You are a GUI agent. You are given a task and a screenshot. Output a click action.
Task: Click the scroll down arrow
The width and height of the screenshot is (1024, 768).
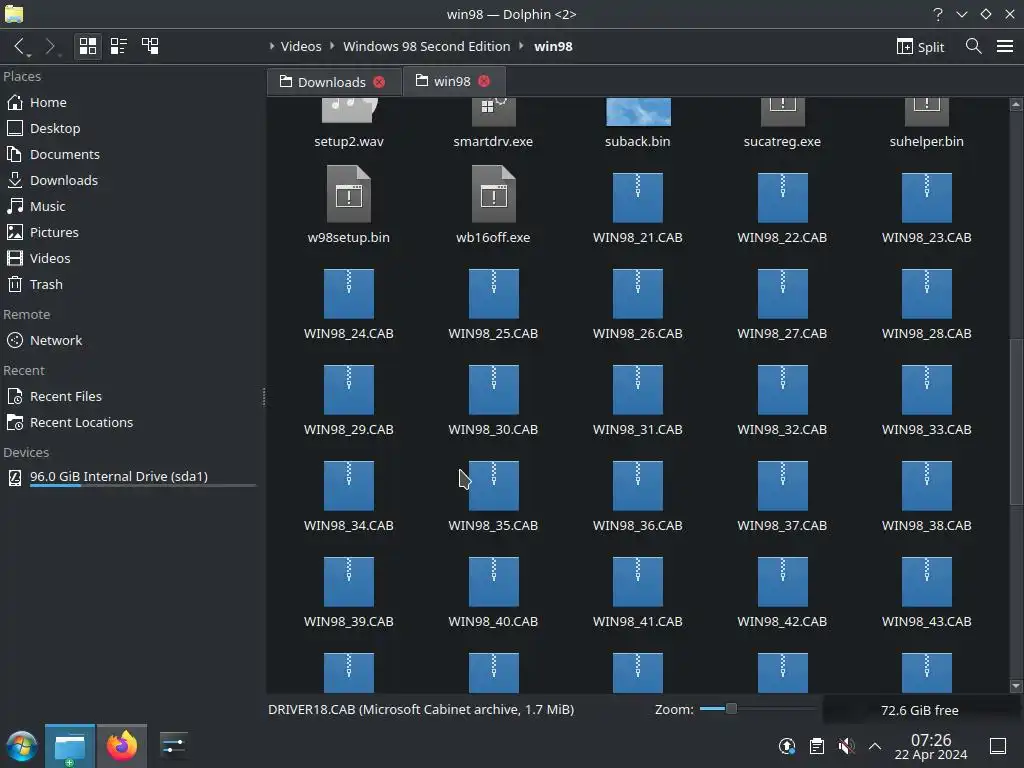[x=1016, y=686]
